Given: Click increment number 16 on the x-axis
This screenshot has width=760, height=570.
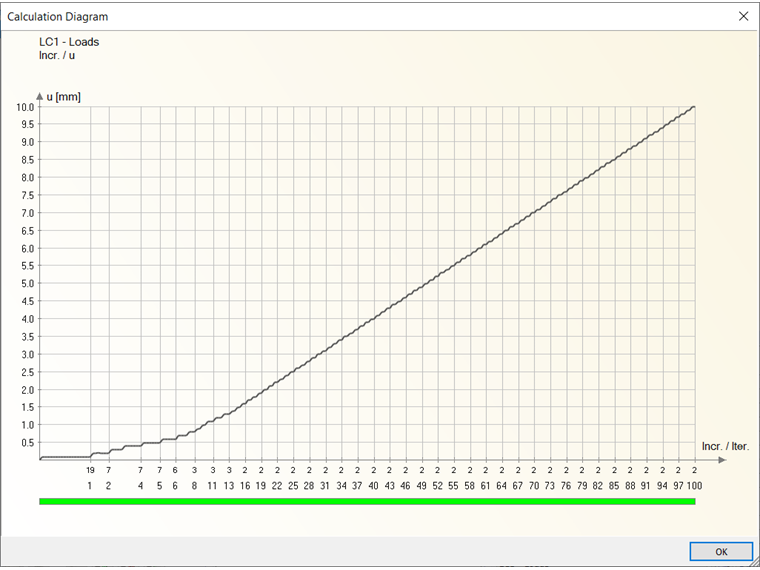Looking at the screenshot, I should click(x=245, y=486).
